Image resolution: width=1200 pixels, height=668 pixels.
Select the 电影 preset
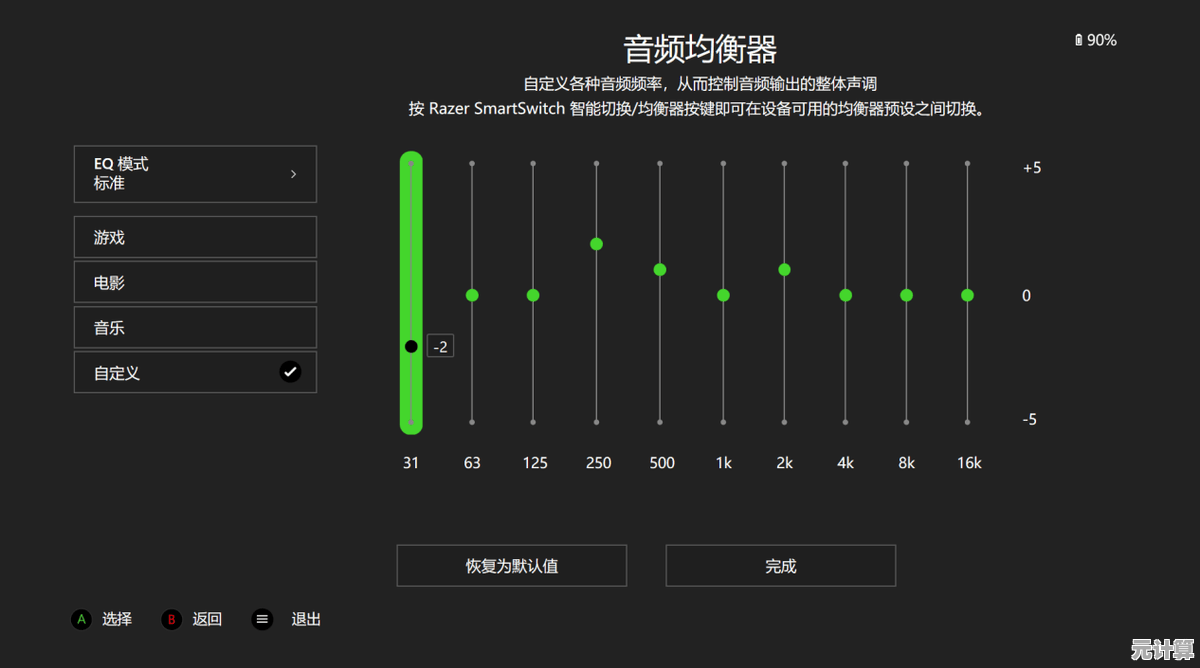(195, 282)
